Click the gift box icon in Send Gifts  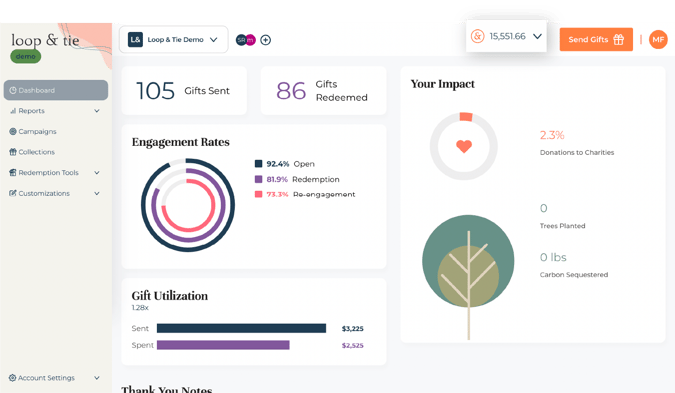[619, 40]
